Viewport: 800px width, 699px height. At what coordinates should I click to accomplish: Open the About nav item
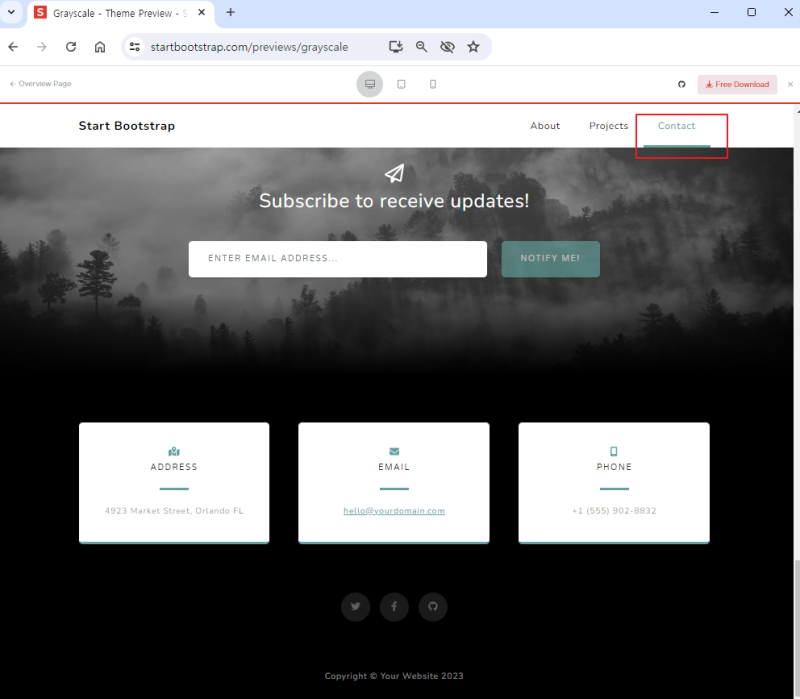click(x=545, y=126)
